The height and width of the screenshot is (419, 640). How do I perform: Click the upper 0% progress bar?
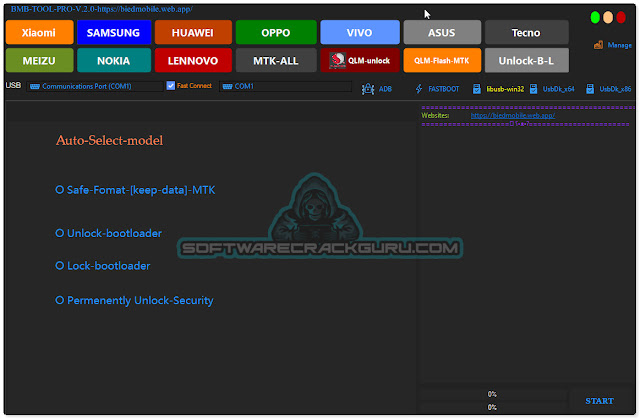point(493,394)
